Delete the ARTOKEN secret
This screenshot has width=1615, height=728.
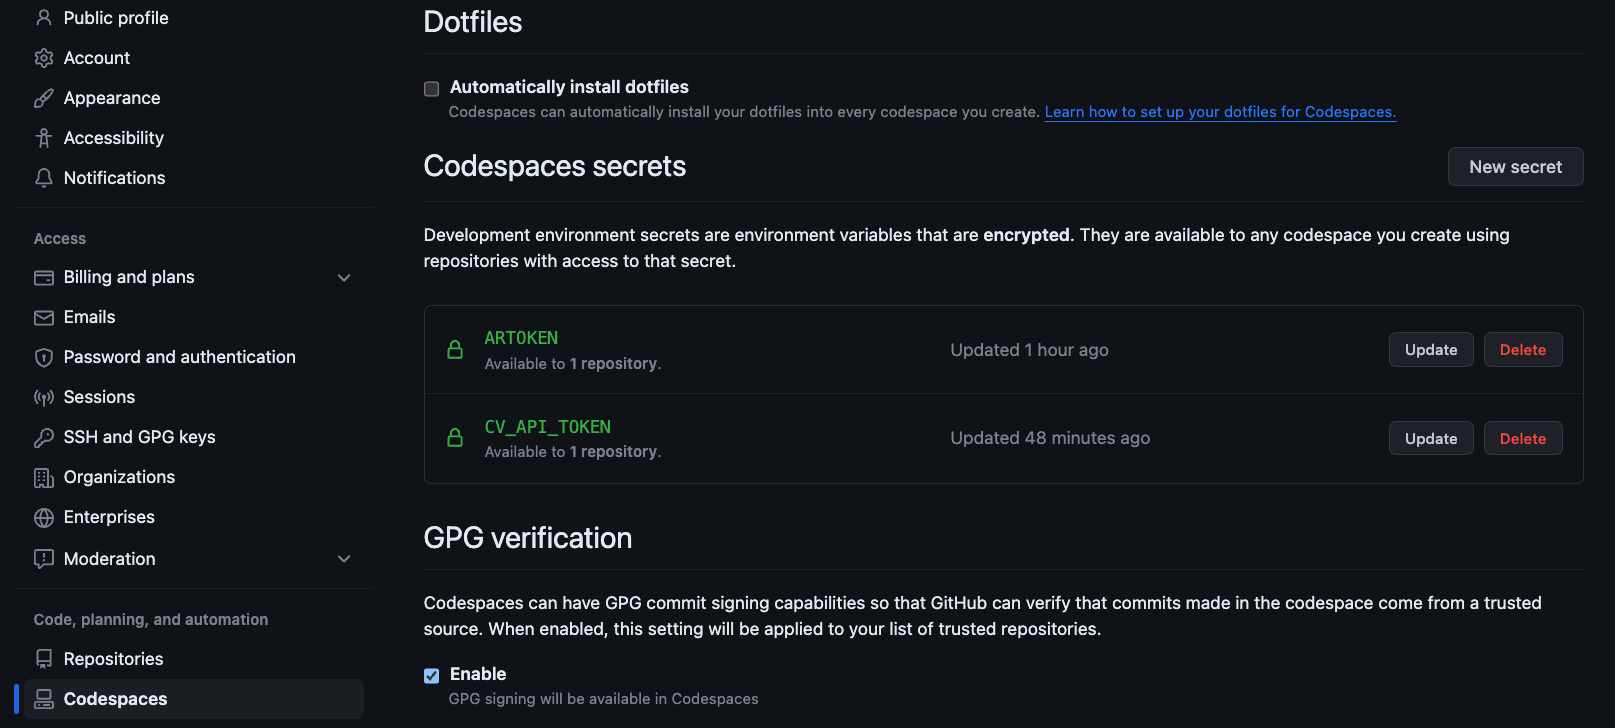point(1522,350)
